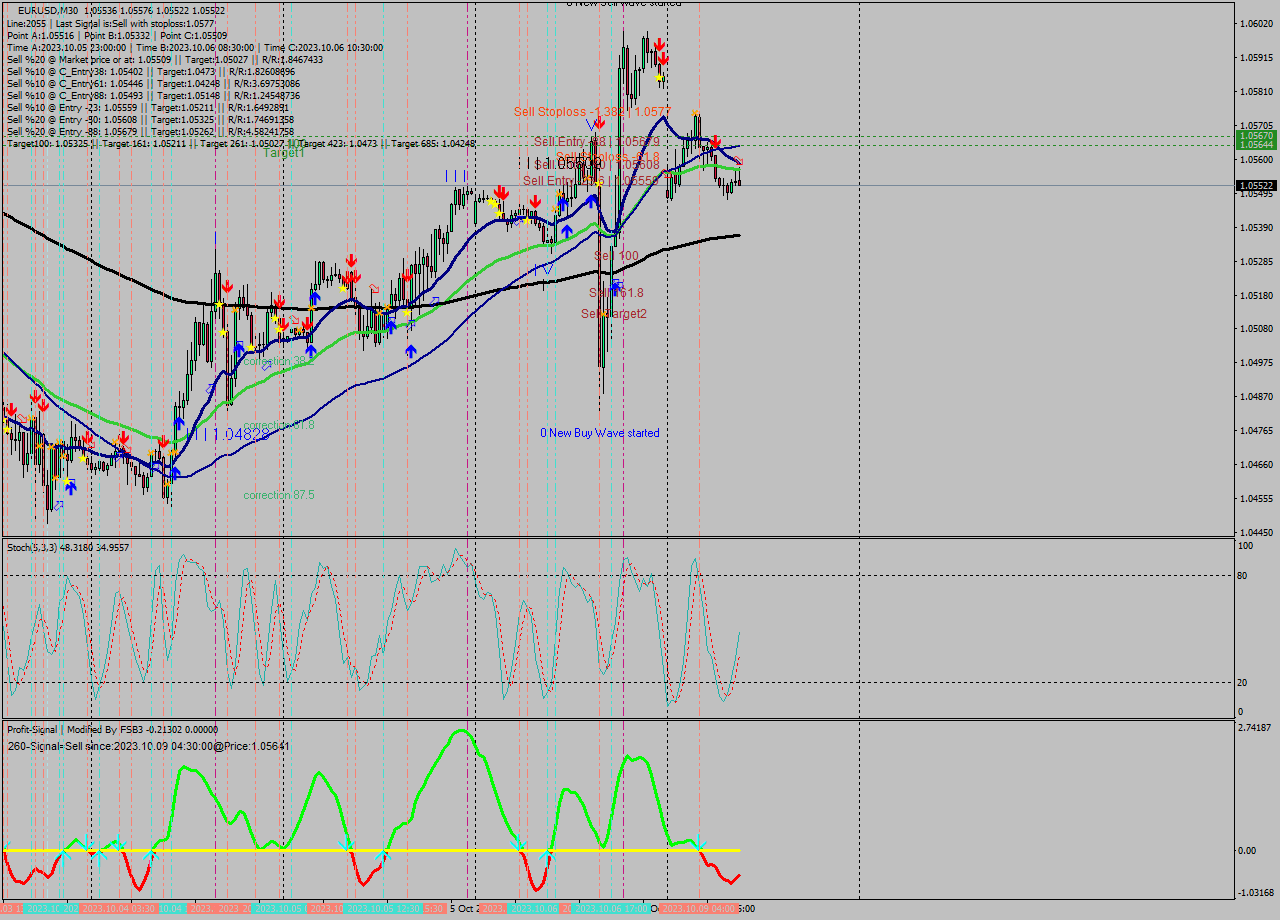The width and height of the screenshot is (1280, 920).
Task: Select the red down arrow at the highest chart peak
Action: pyautogui.click(x=658, y=44)
